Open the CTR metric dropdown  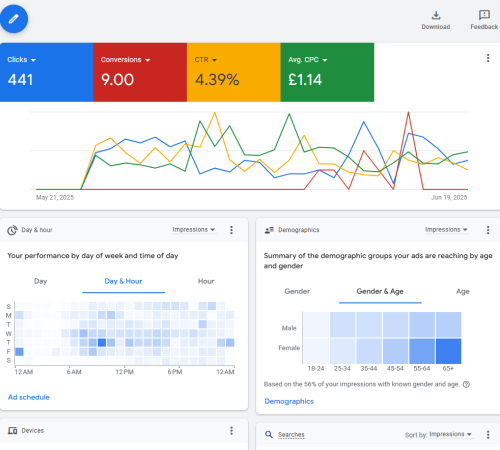tap(206, 60)
